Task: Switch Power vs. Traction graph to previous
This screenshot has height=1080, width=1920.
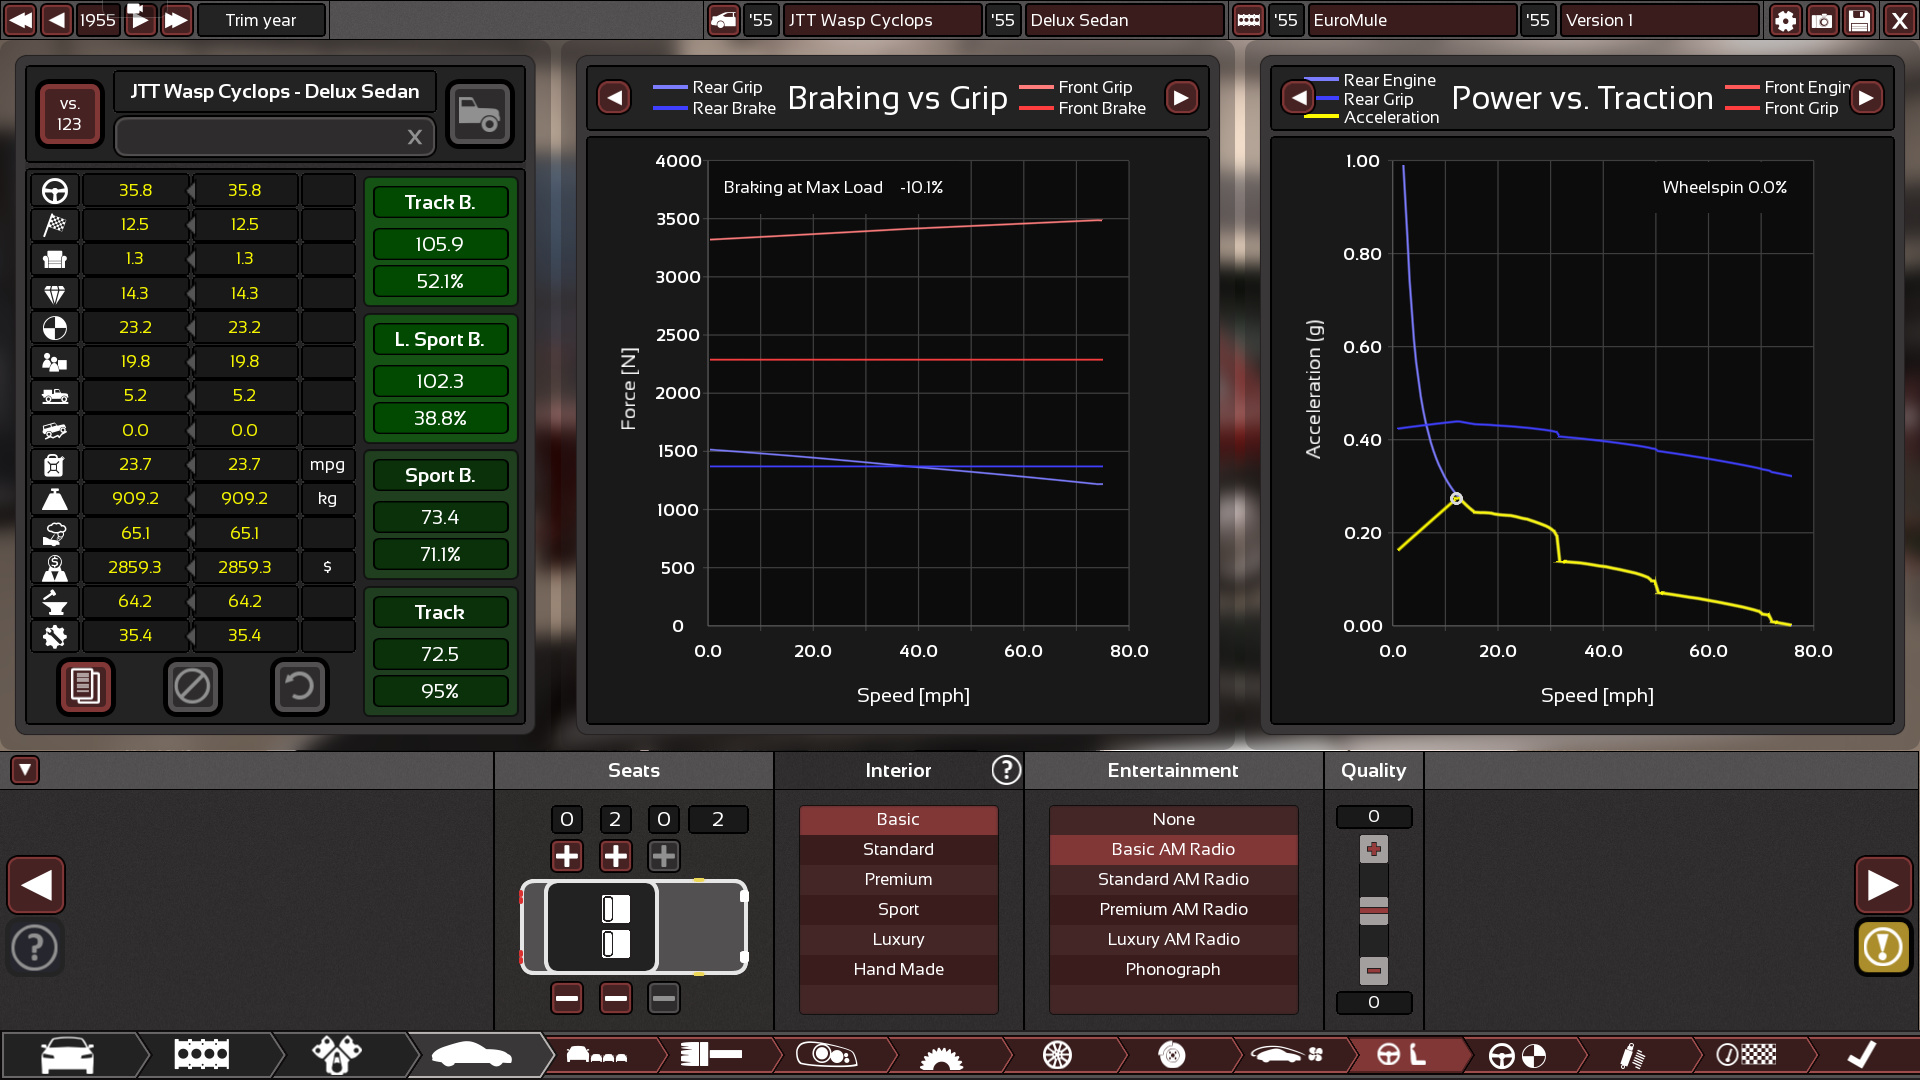Action: (x=1298, y=97)
